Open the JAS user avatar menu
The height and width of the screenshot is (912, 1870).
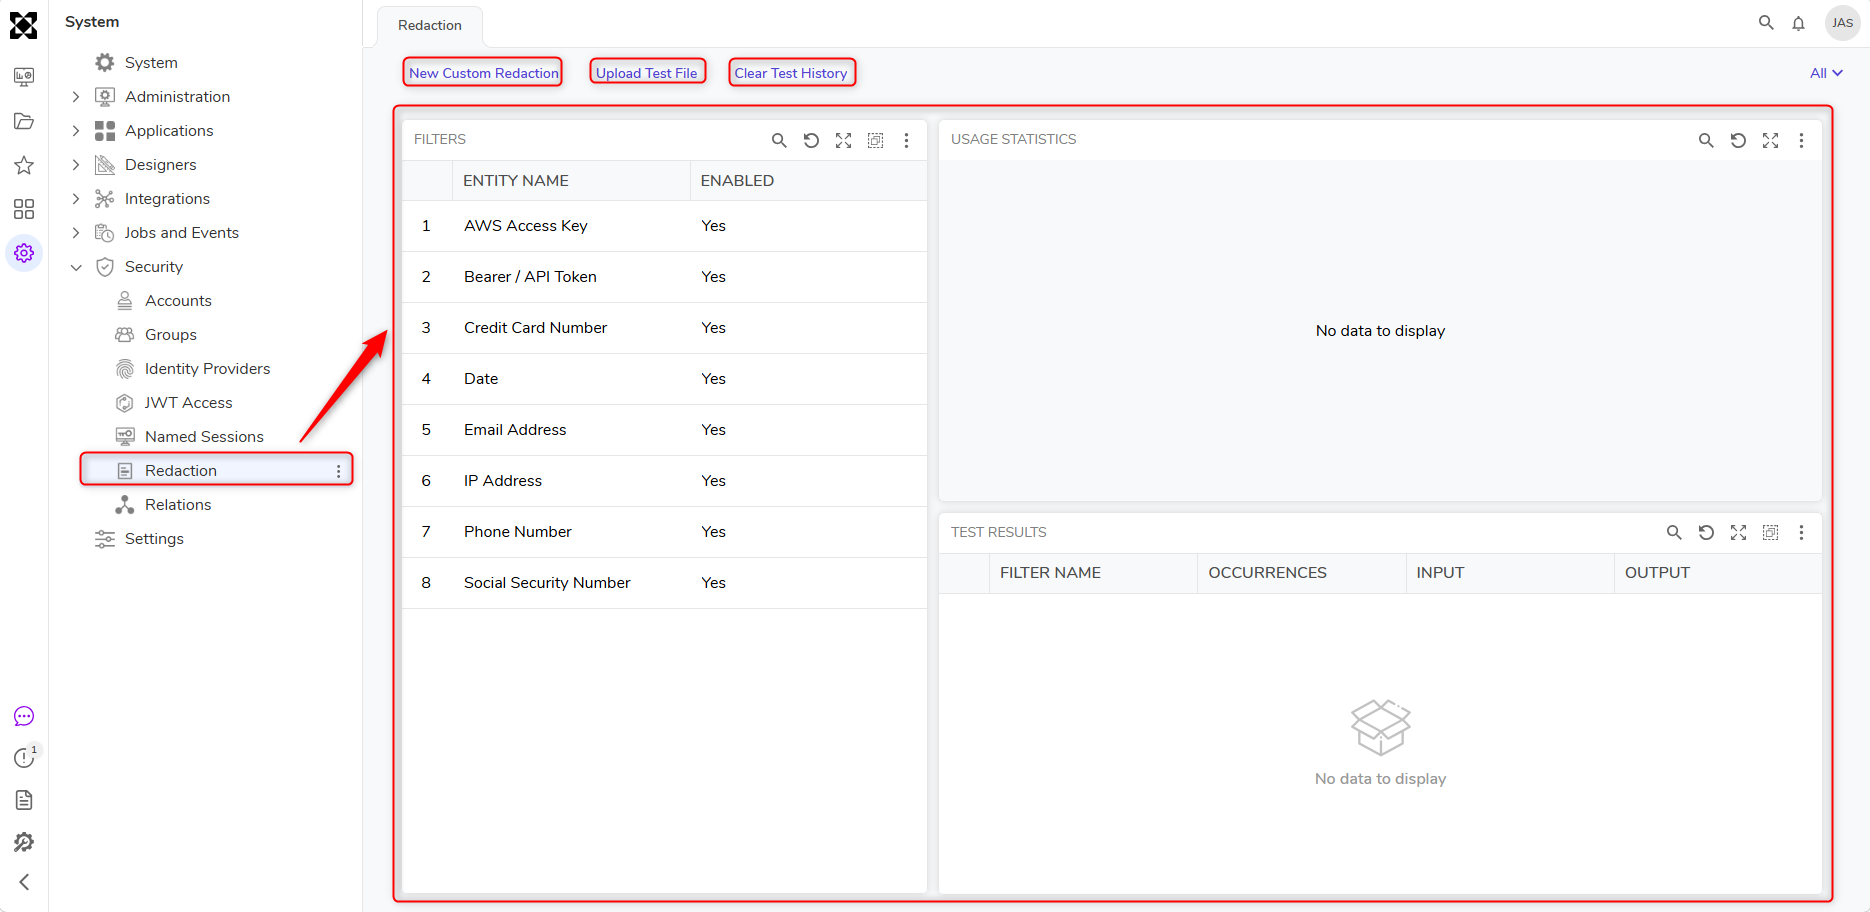1842,23
